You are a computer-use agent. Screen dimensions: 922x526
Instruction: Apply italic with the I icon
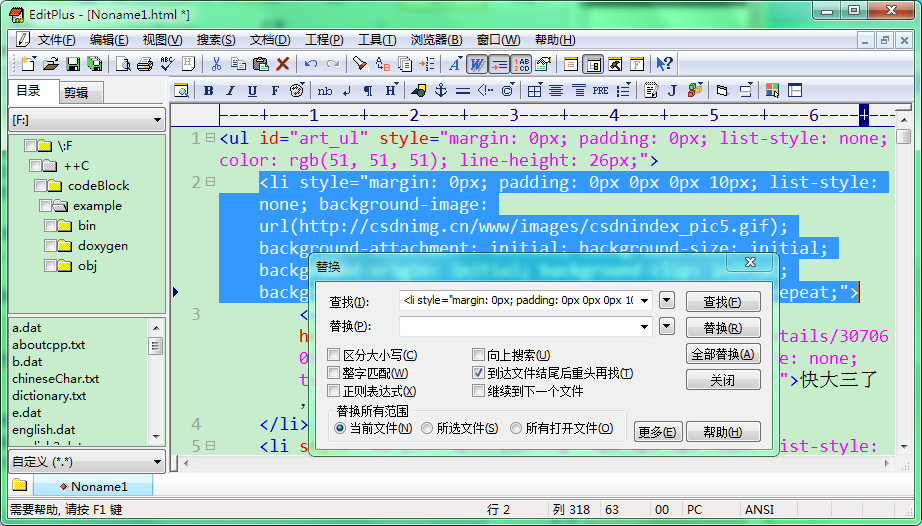click(x=230, y=91)
